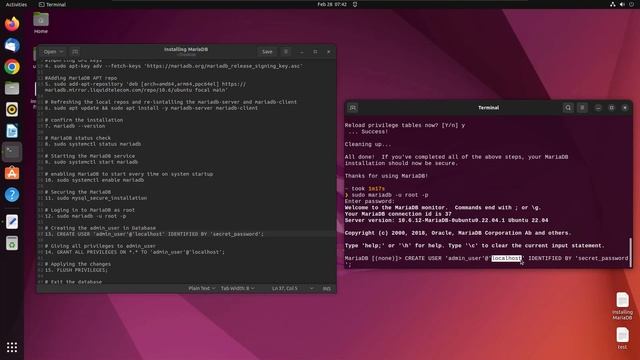Click 'sudo mariadb -u root -p' command in Terminal

click(390, 195)
